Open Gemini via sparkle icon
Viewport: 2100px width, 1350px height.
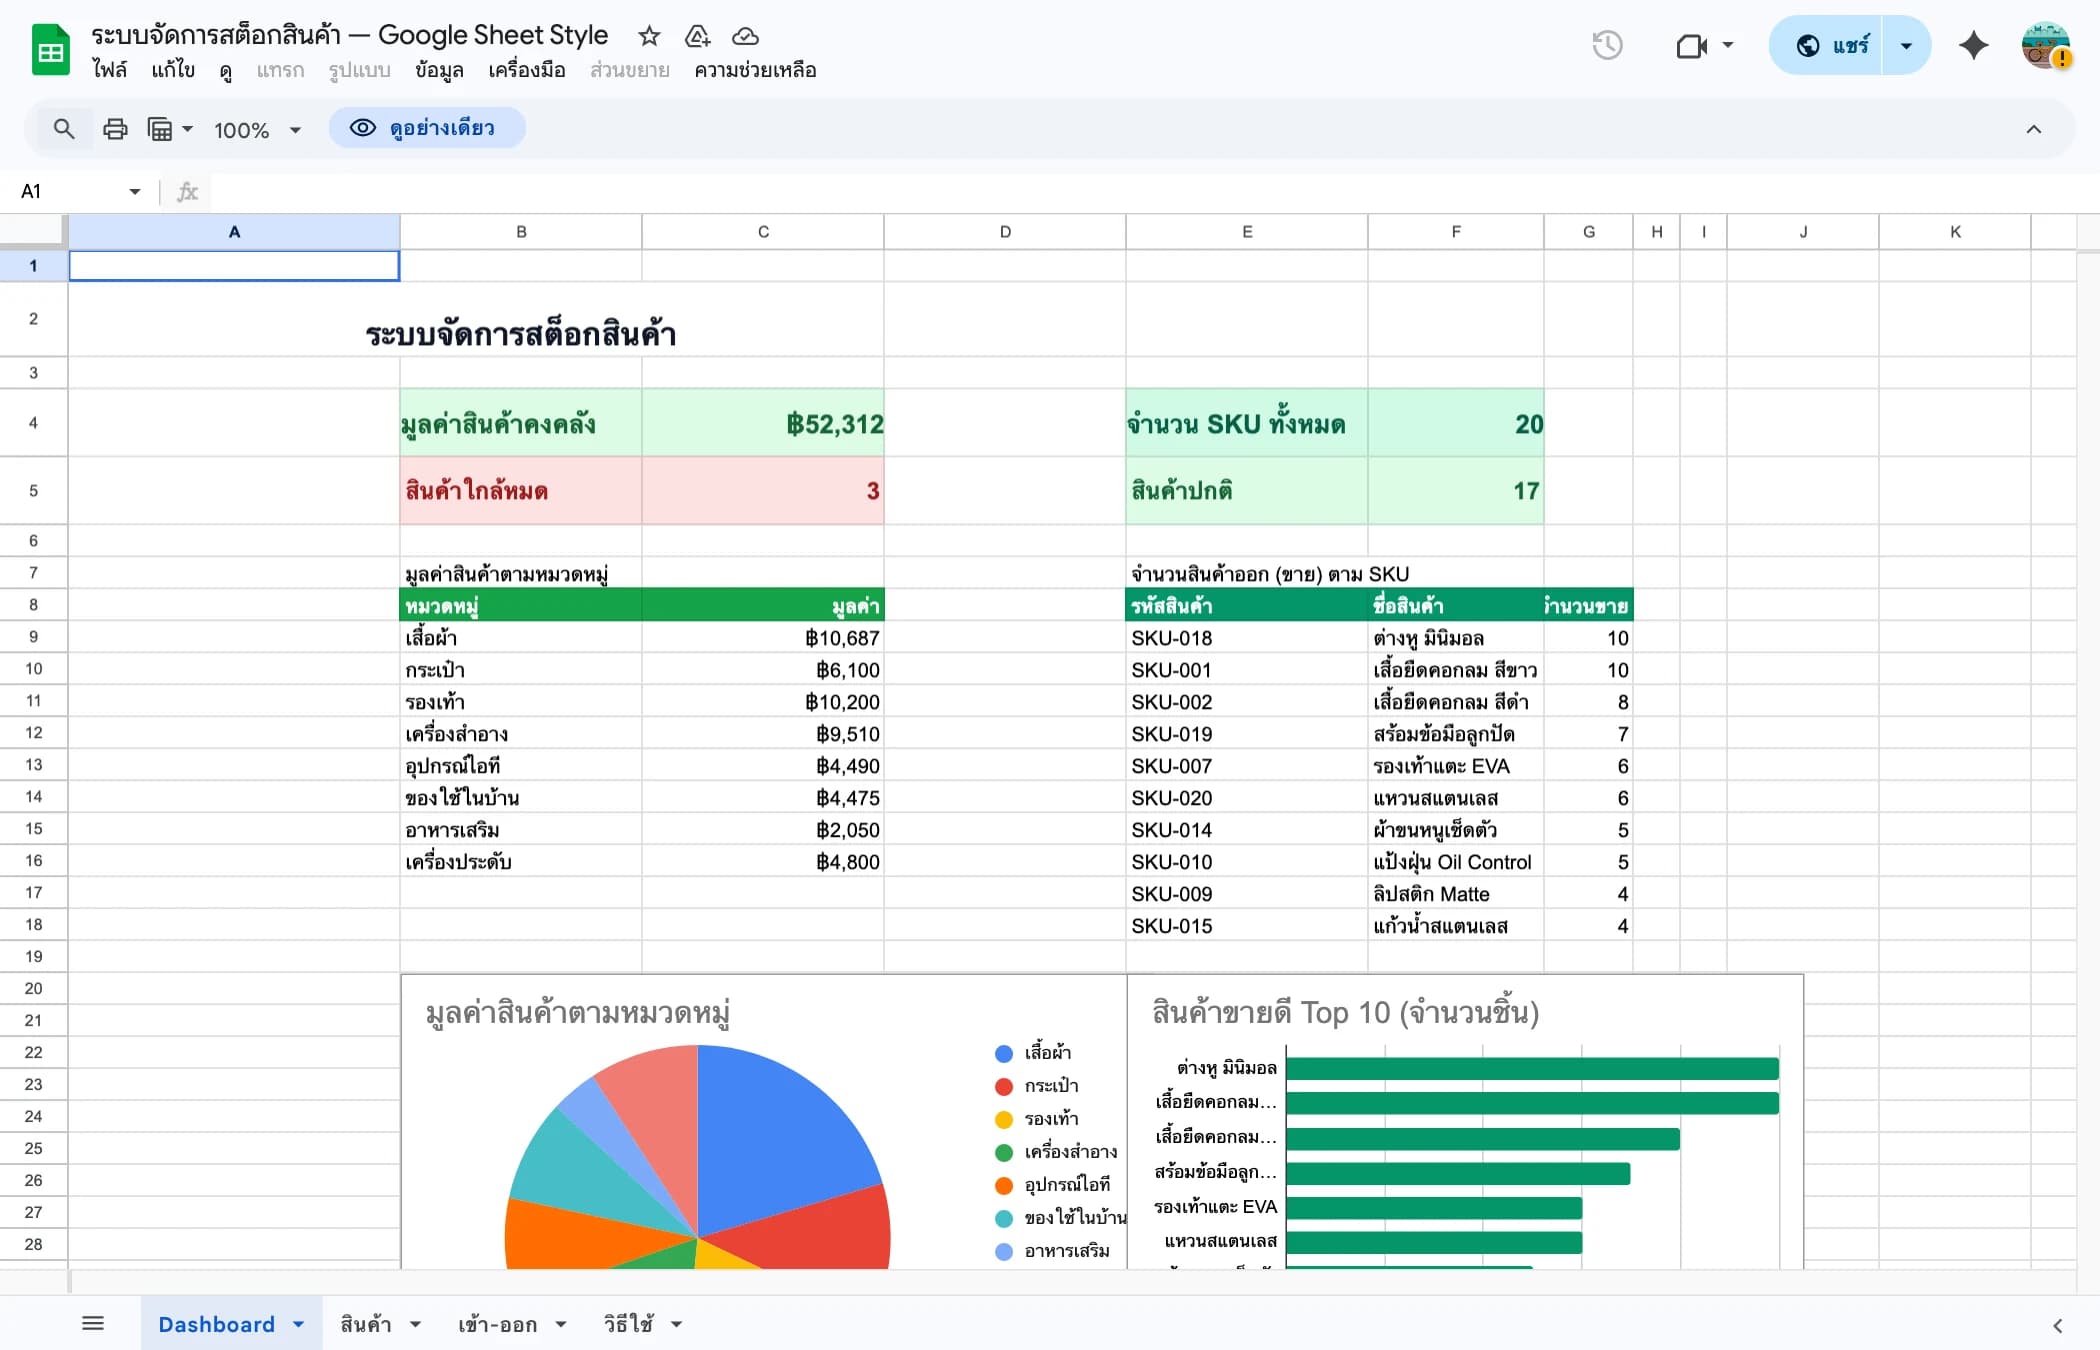(1973, 45)
